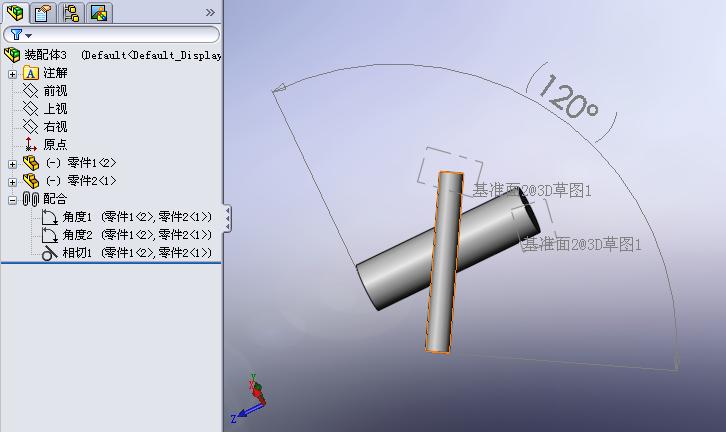Click the 上视 plane label

pyautogui.click(x=55, y=109)
